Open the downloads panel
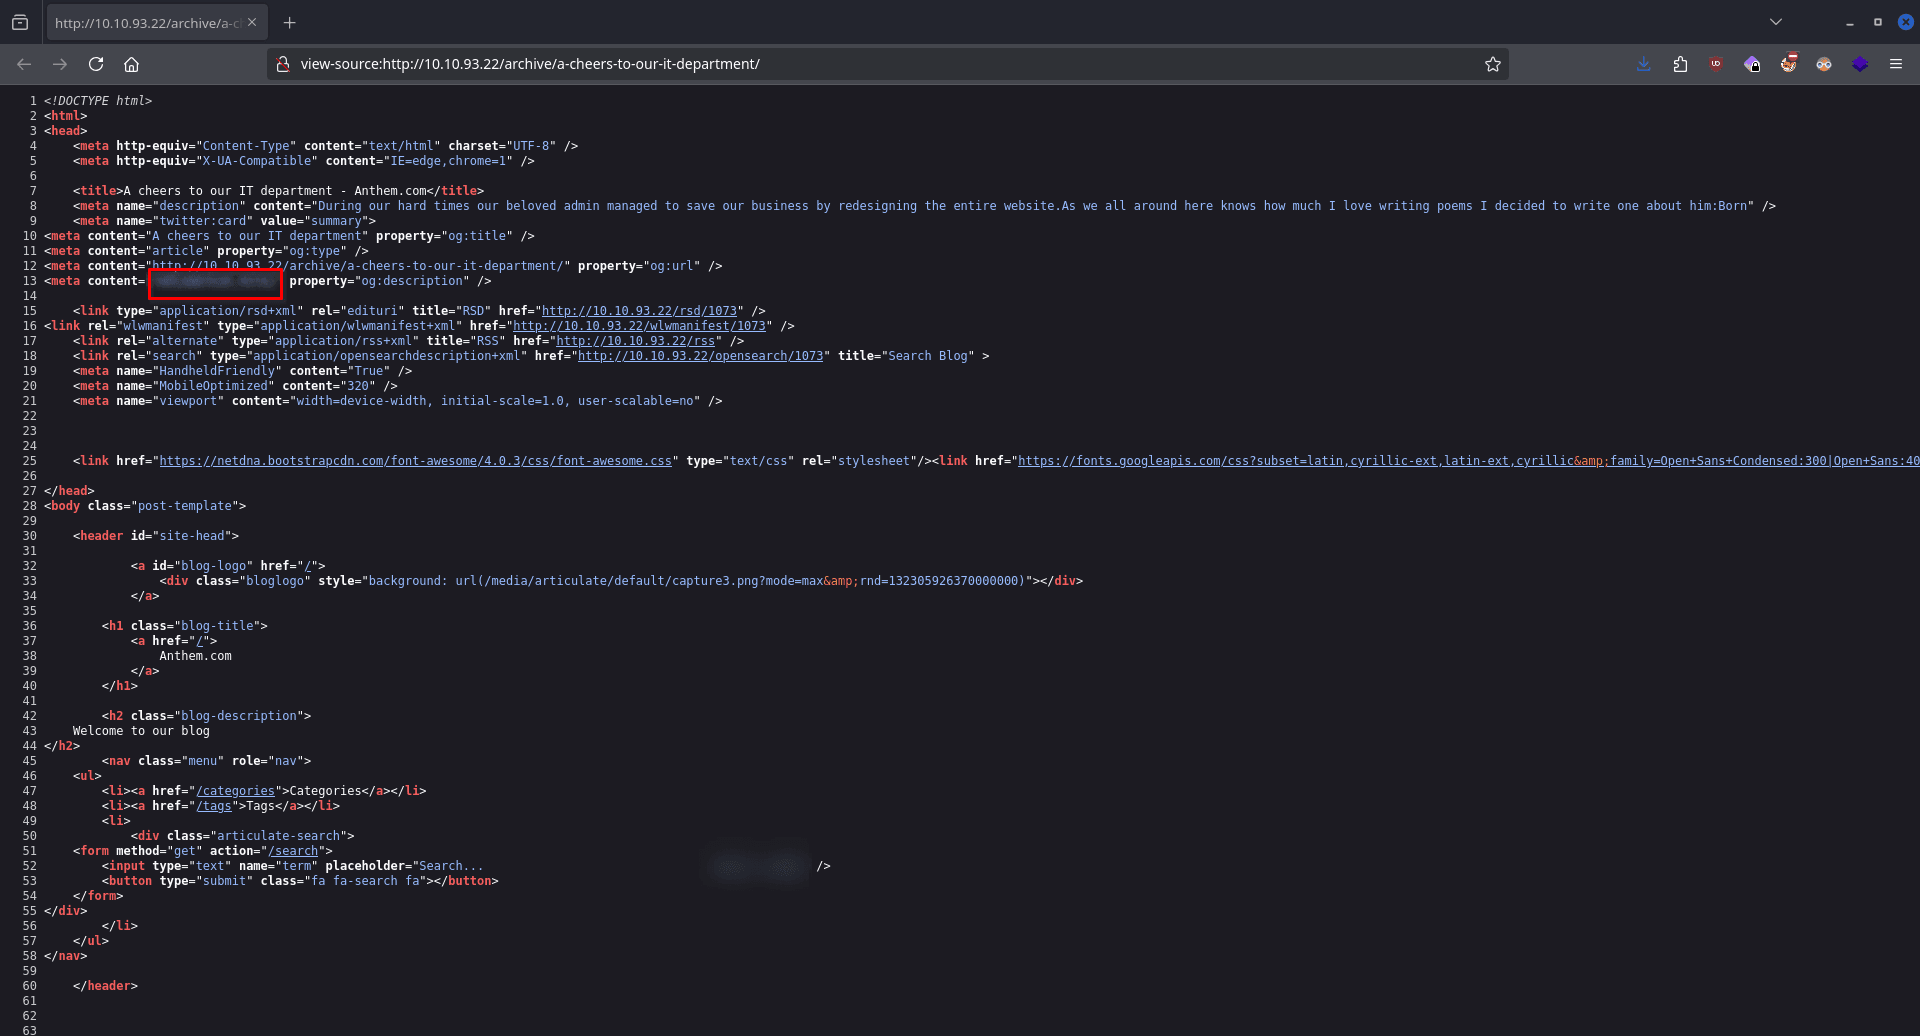The image size is (1920, 1036). 1643,64
